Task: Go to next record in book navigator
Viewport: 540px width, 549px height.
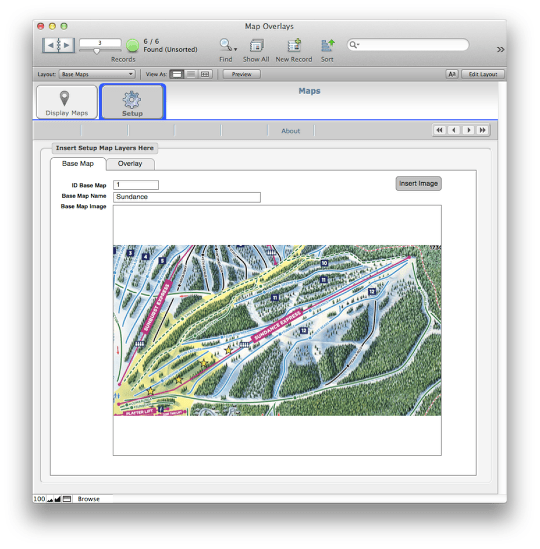Action: 67,45
